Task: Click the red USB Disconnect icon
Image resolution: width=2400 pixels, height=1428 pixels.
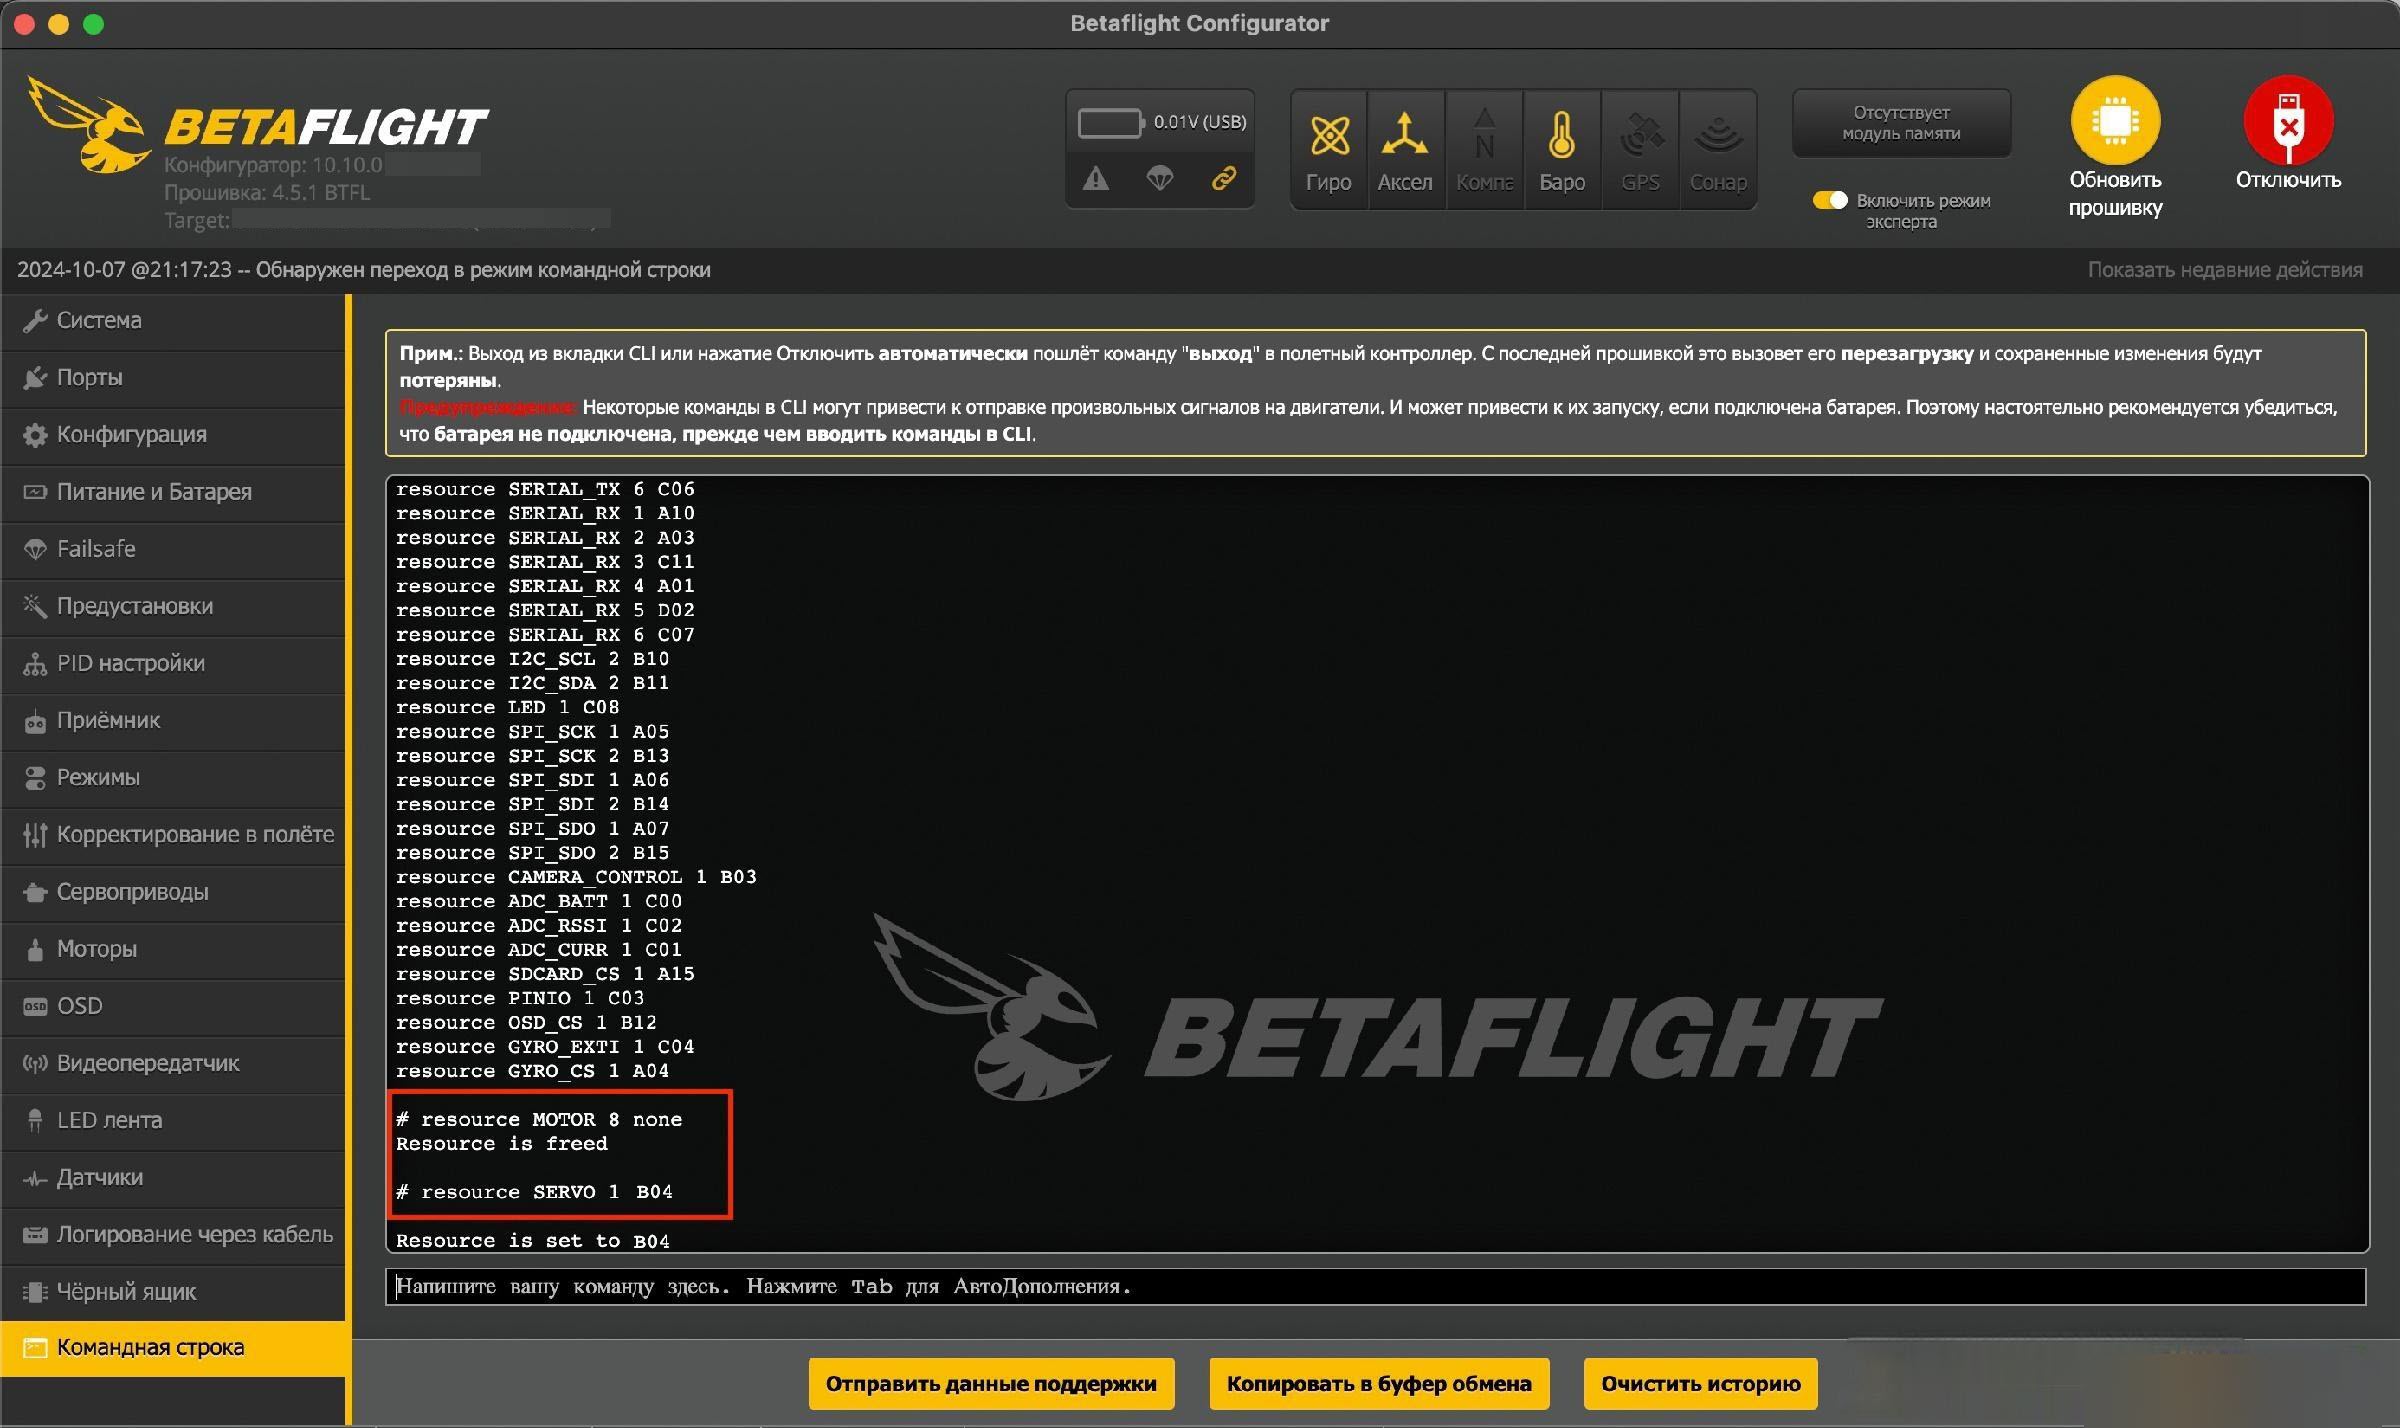Action: point(2288,120)
